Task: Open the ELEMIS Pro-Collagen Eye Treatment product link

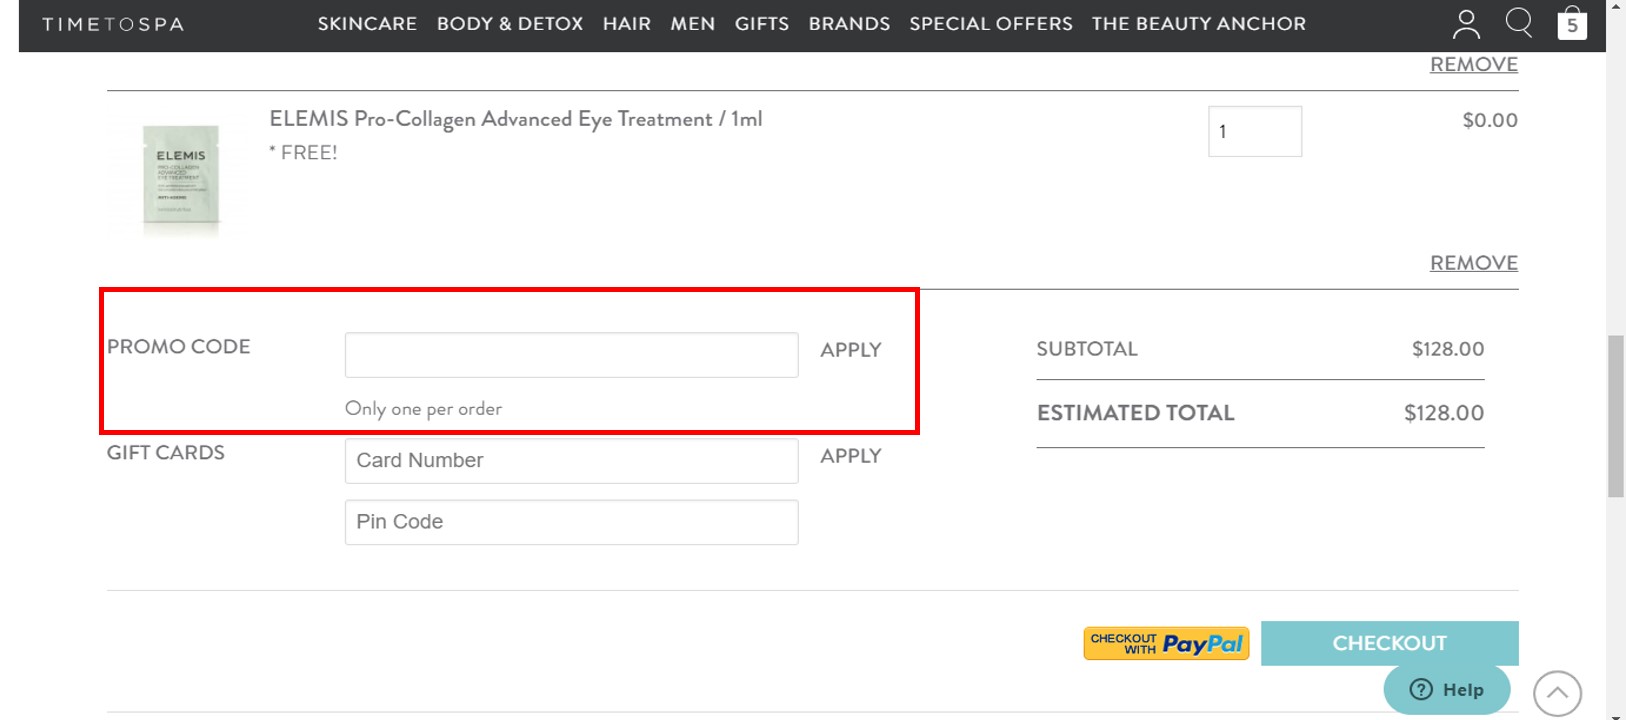Action: (x=516, y=119)
